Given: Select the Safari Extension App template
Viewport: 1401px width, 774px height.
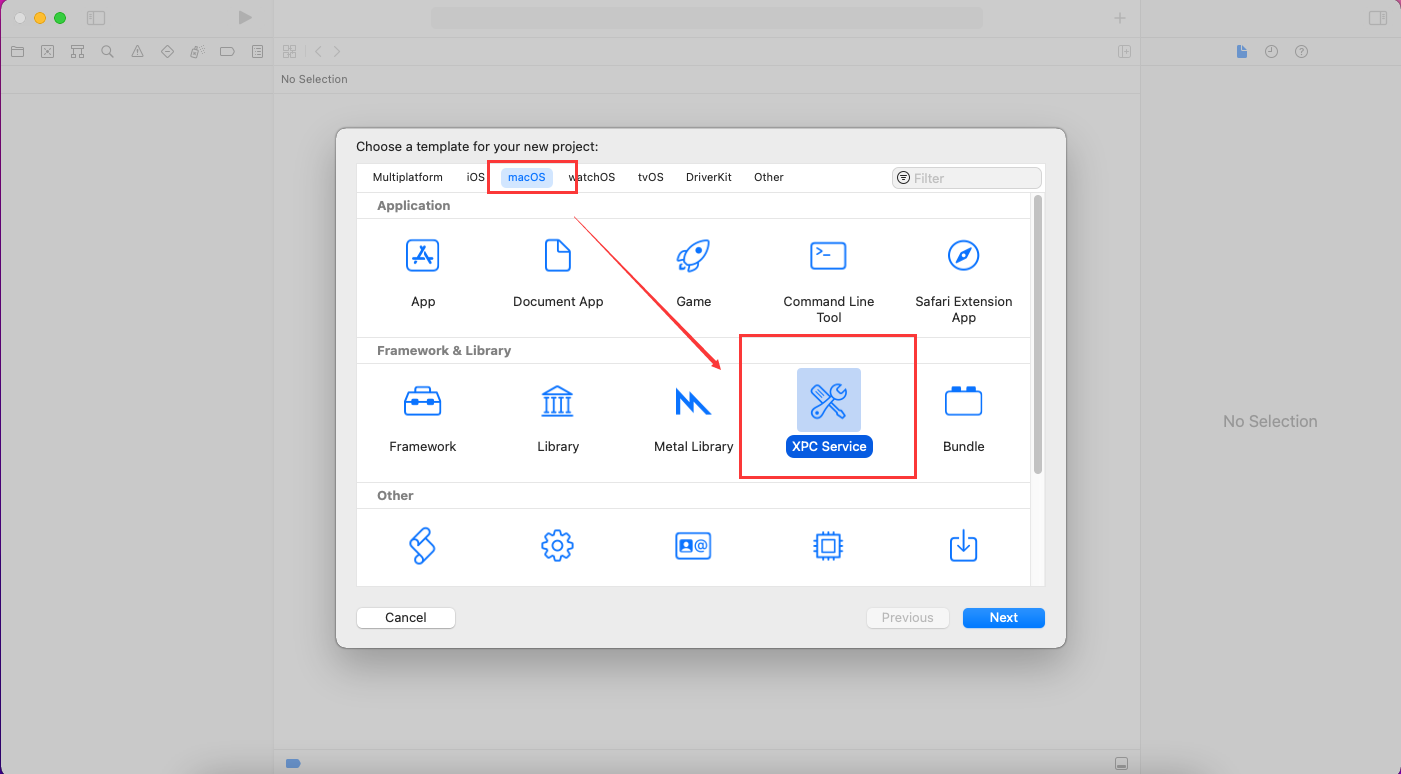Looking at the screenshot, I should (963, 256).
